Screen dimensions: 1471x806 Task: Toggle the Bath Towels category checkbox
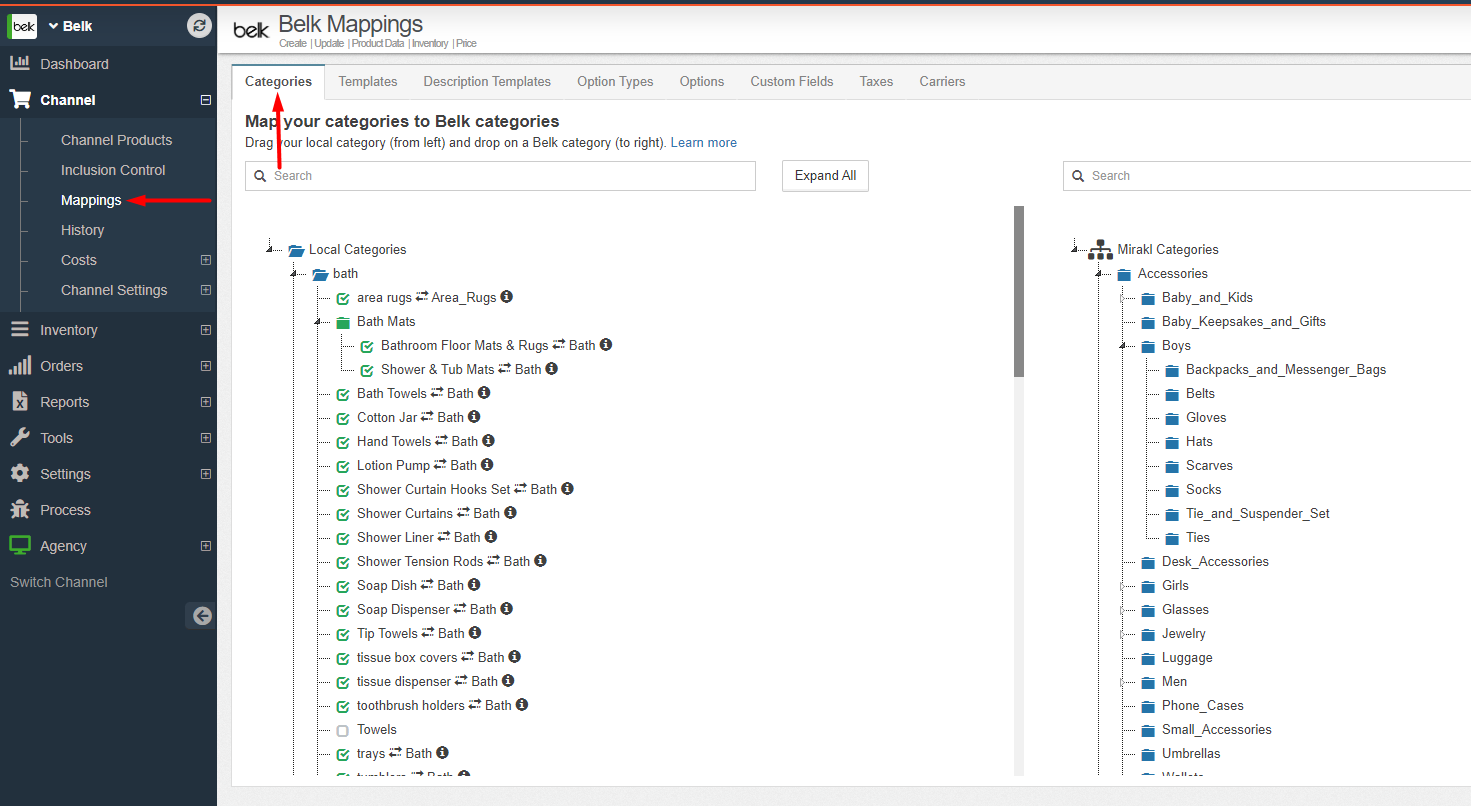[343, 394]
